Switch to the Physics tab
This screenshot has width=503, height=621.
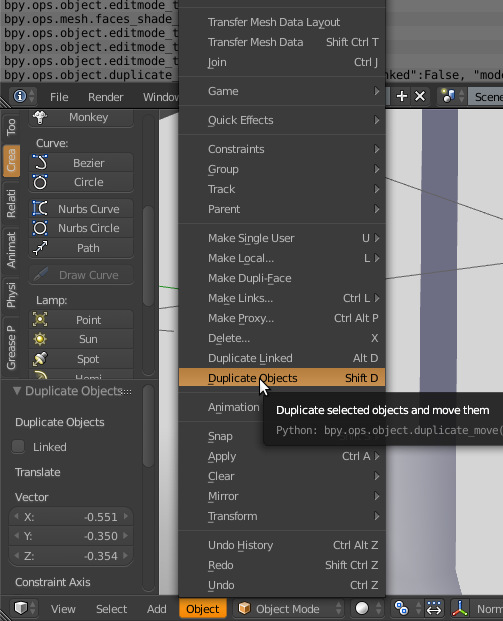[x=11, y=294]
